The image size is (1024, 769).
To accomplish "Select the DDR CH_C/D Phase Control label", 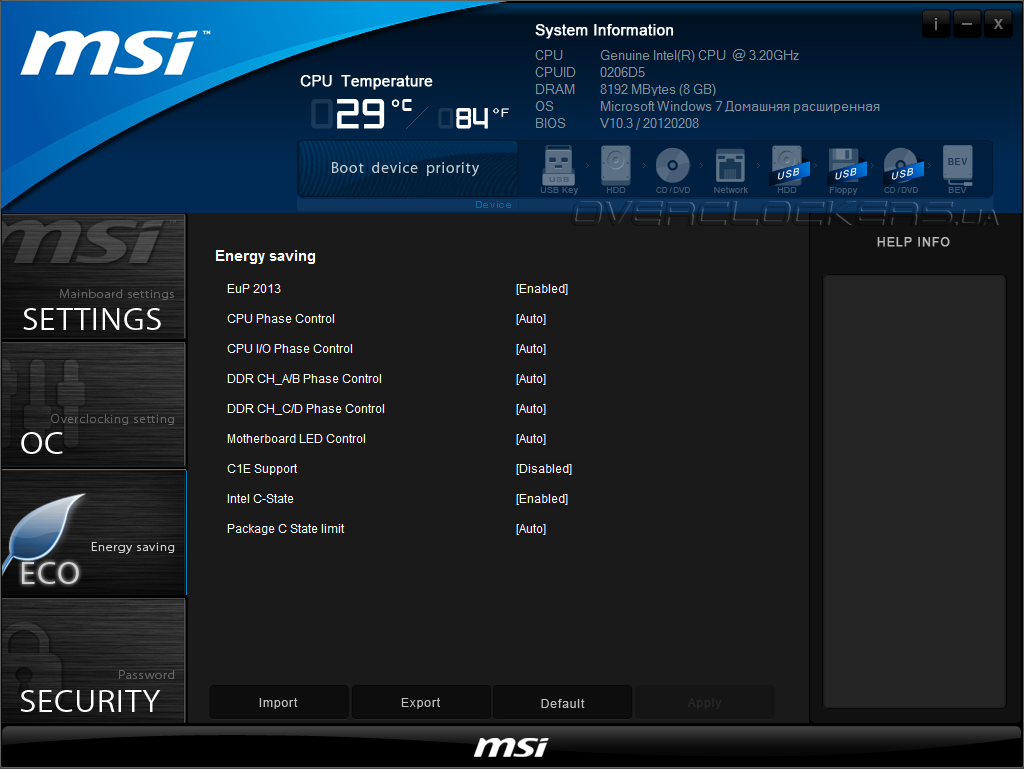I will (306, 409).
